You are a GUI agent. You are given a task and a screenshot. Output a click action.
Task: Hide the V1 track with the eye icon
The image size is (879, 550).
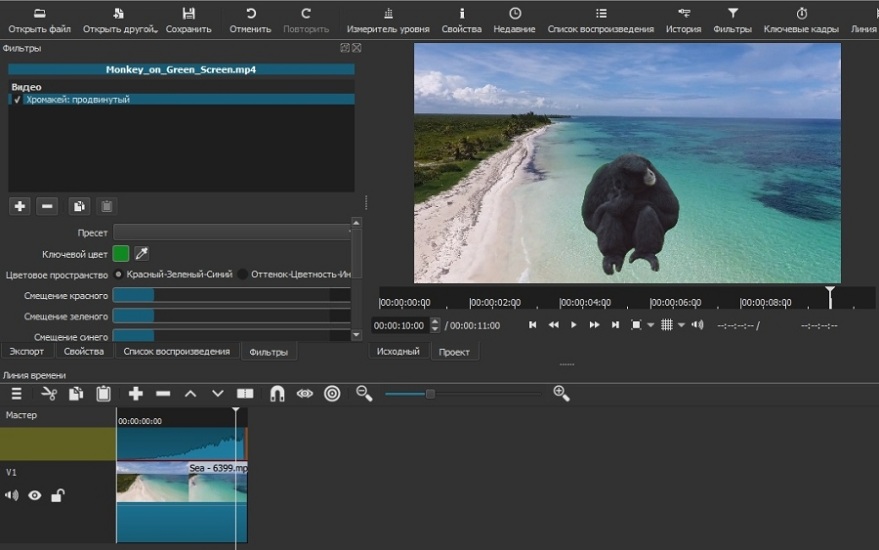pyautogui.click(x=35, y=495)
